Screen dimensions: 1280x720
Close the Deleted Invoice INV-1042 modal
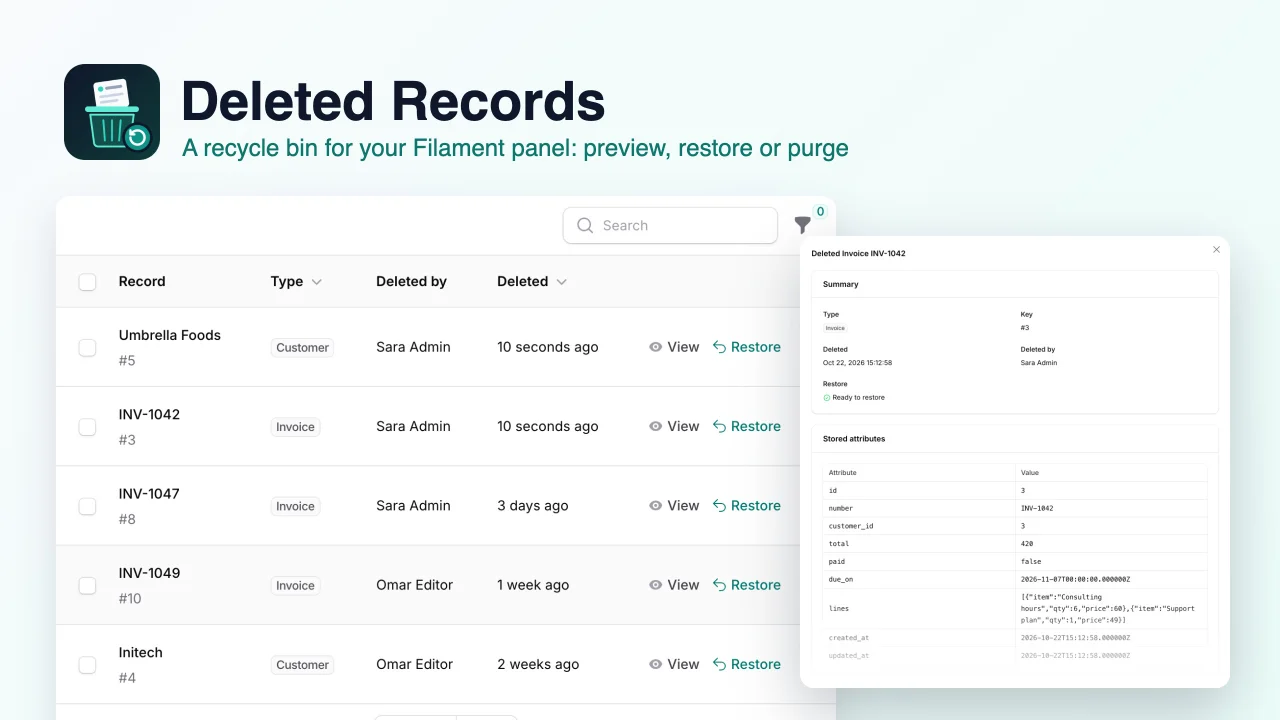pos(1216,250)
